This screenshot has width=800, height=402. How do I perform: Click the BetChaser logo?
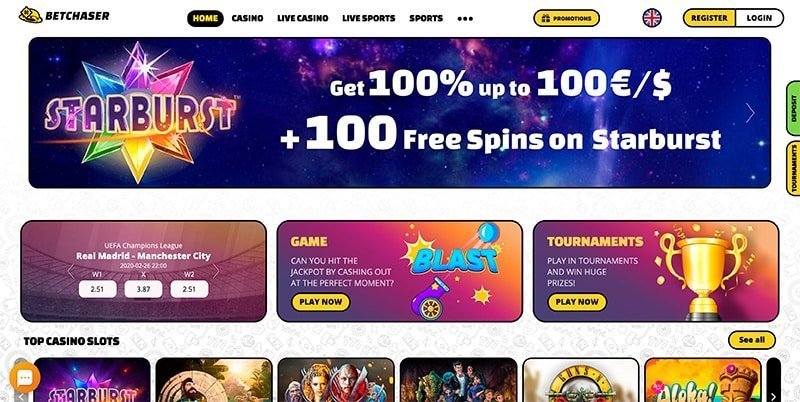coord(64,16)
